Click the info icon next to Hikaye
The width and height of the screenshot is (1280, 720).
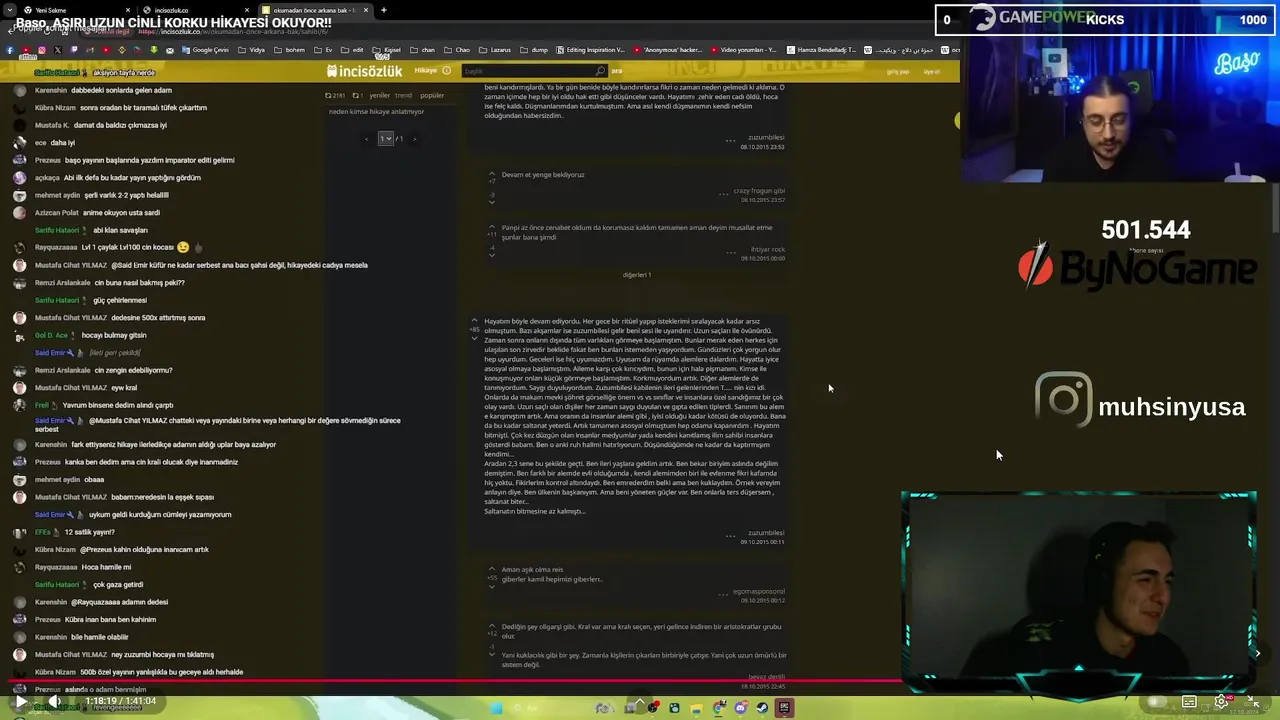pyautogui.click(x=446, y=71)
